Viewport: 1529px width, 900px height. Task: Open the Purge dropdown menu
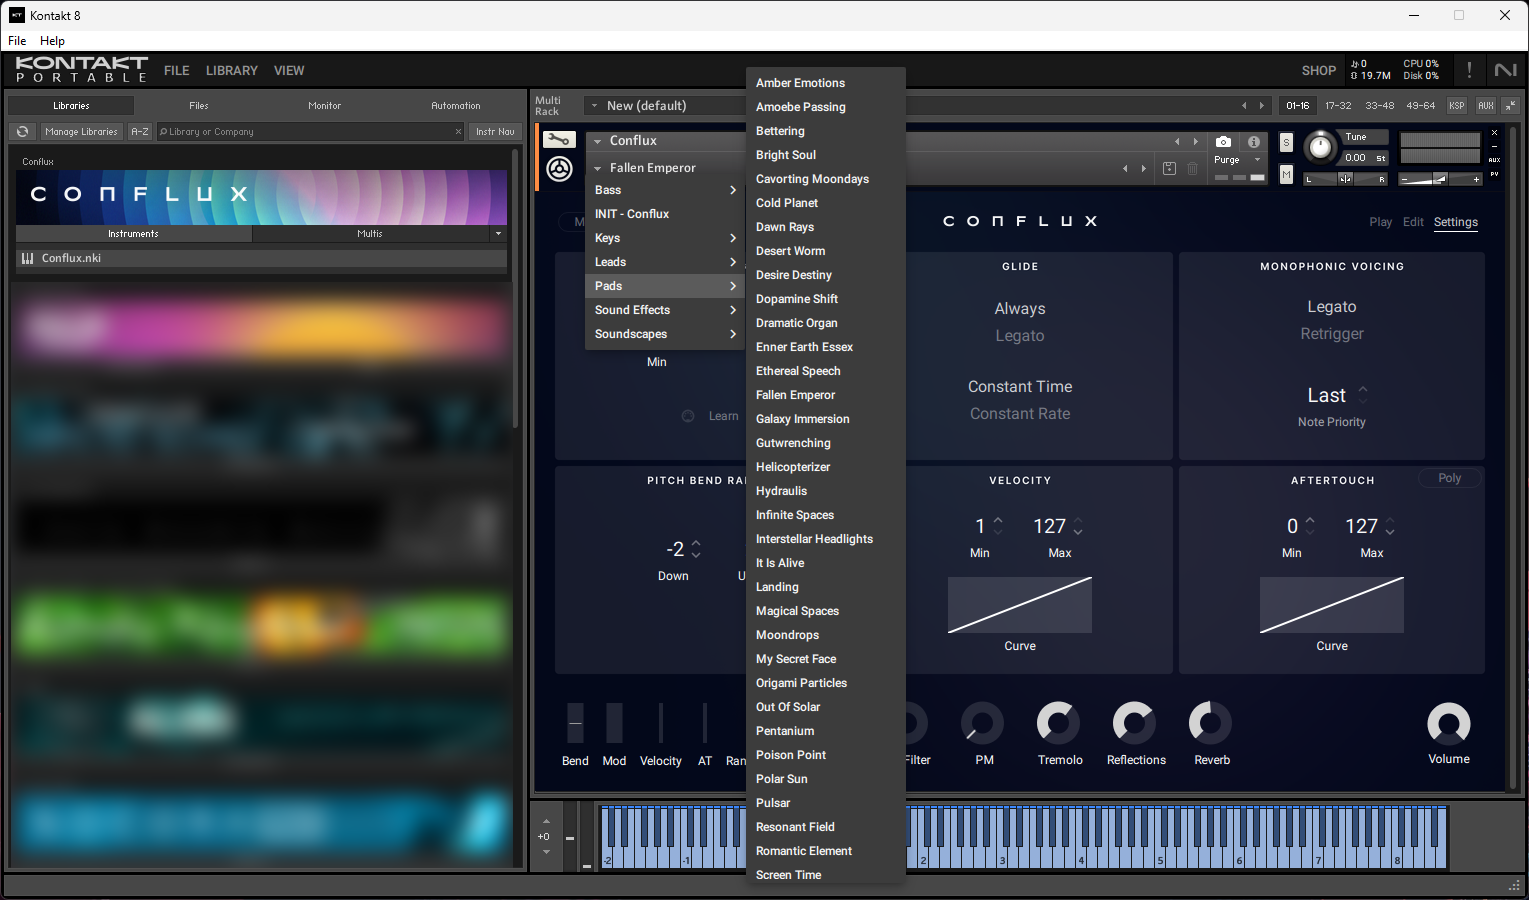pos(1239,160)
